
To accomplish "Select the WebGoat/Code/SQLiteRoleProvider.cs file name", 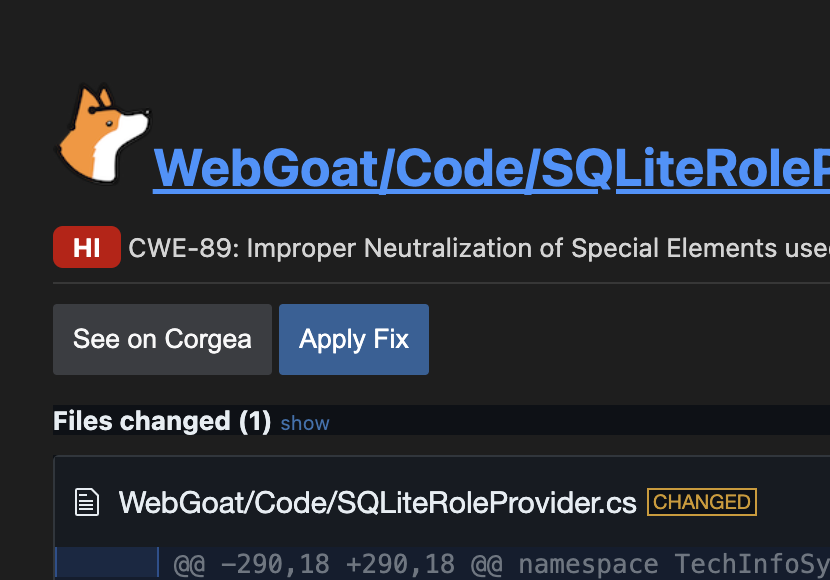I will pyautogui.click(x=377, y=502).
